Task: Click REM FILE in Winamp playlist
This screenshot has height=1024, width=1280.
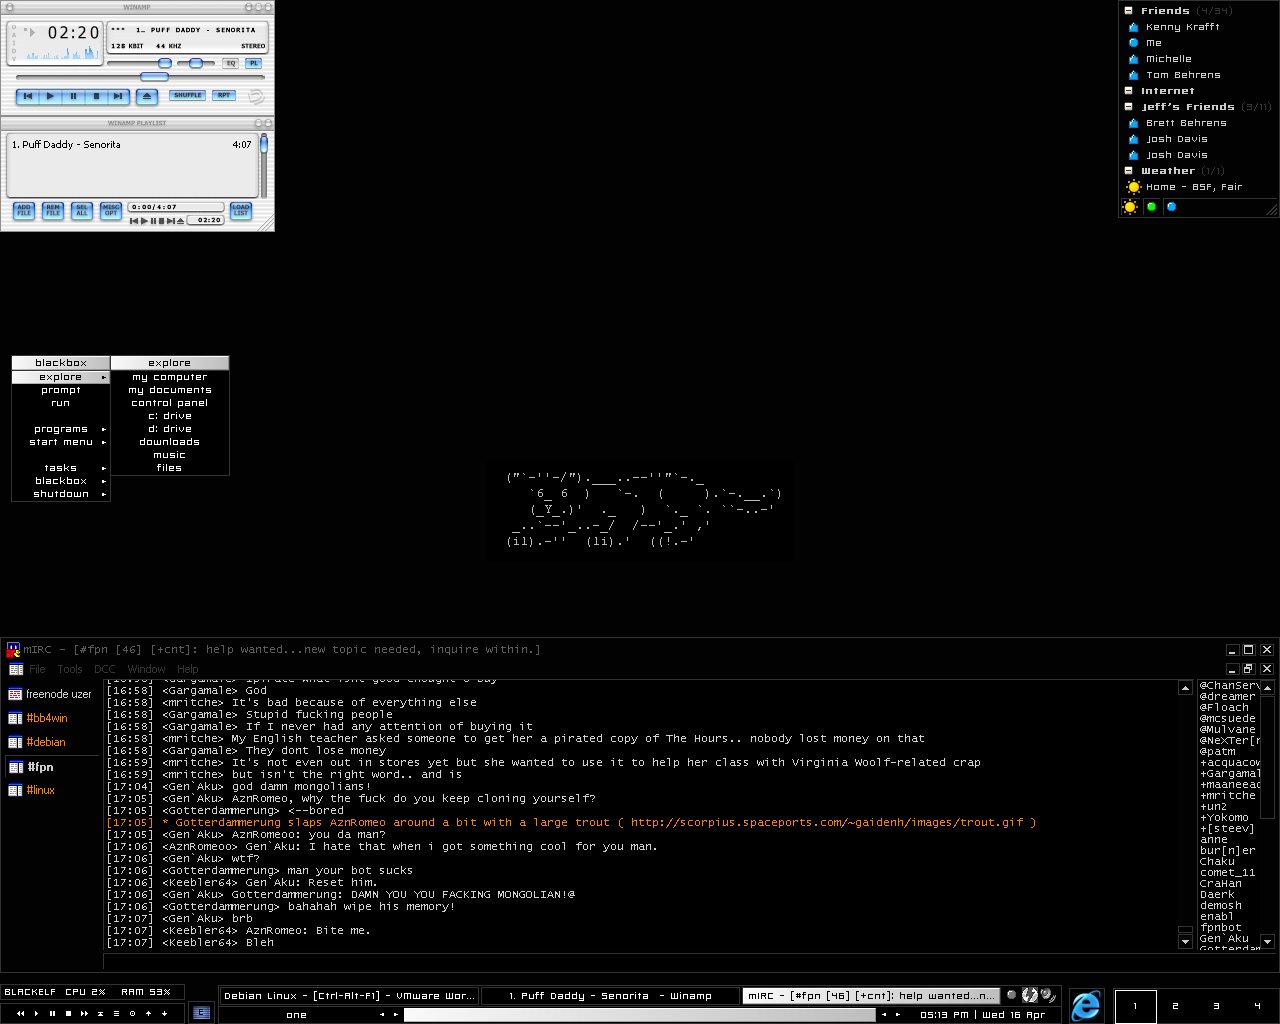Action: pyautogui.click(x=53, y=211)
